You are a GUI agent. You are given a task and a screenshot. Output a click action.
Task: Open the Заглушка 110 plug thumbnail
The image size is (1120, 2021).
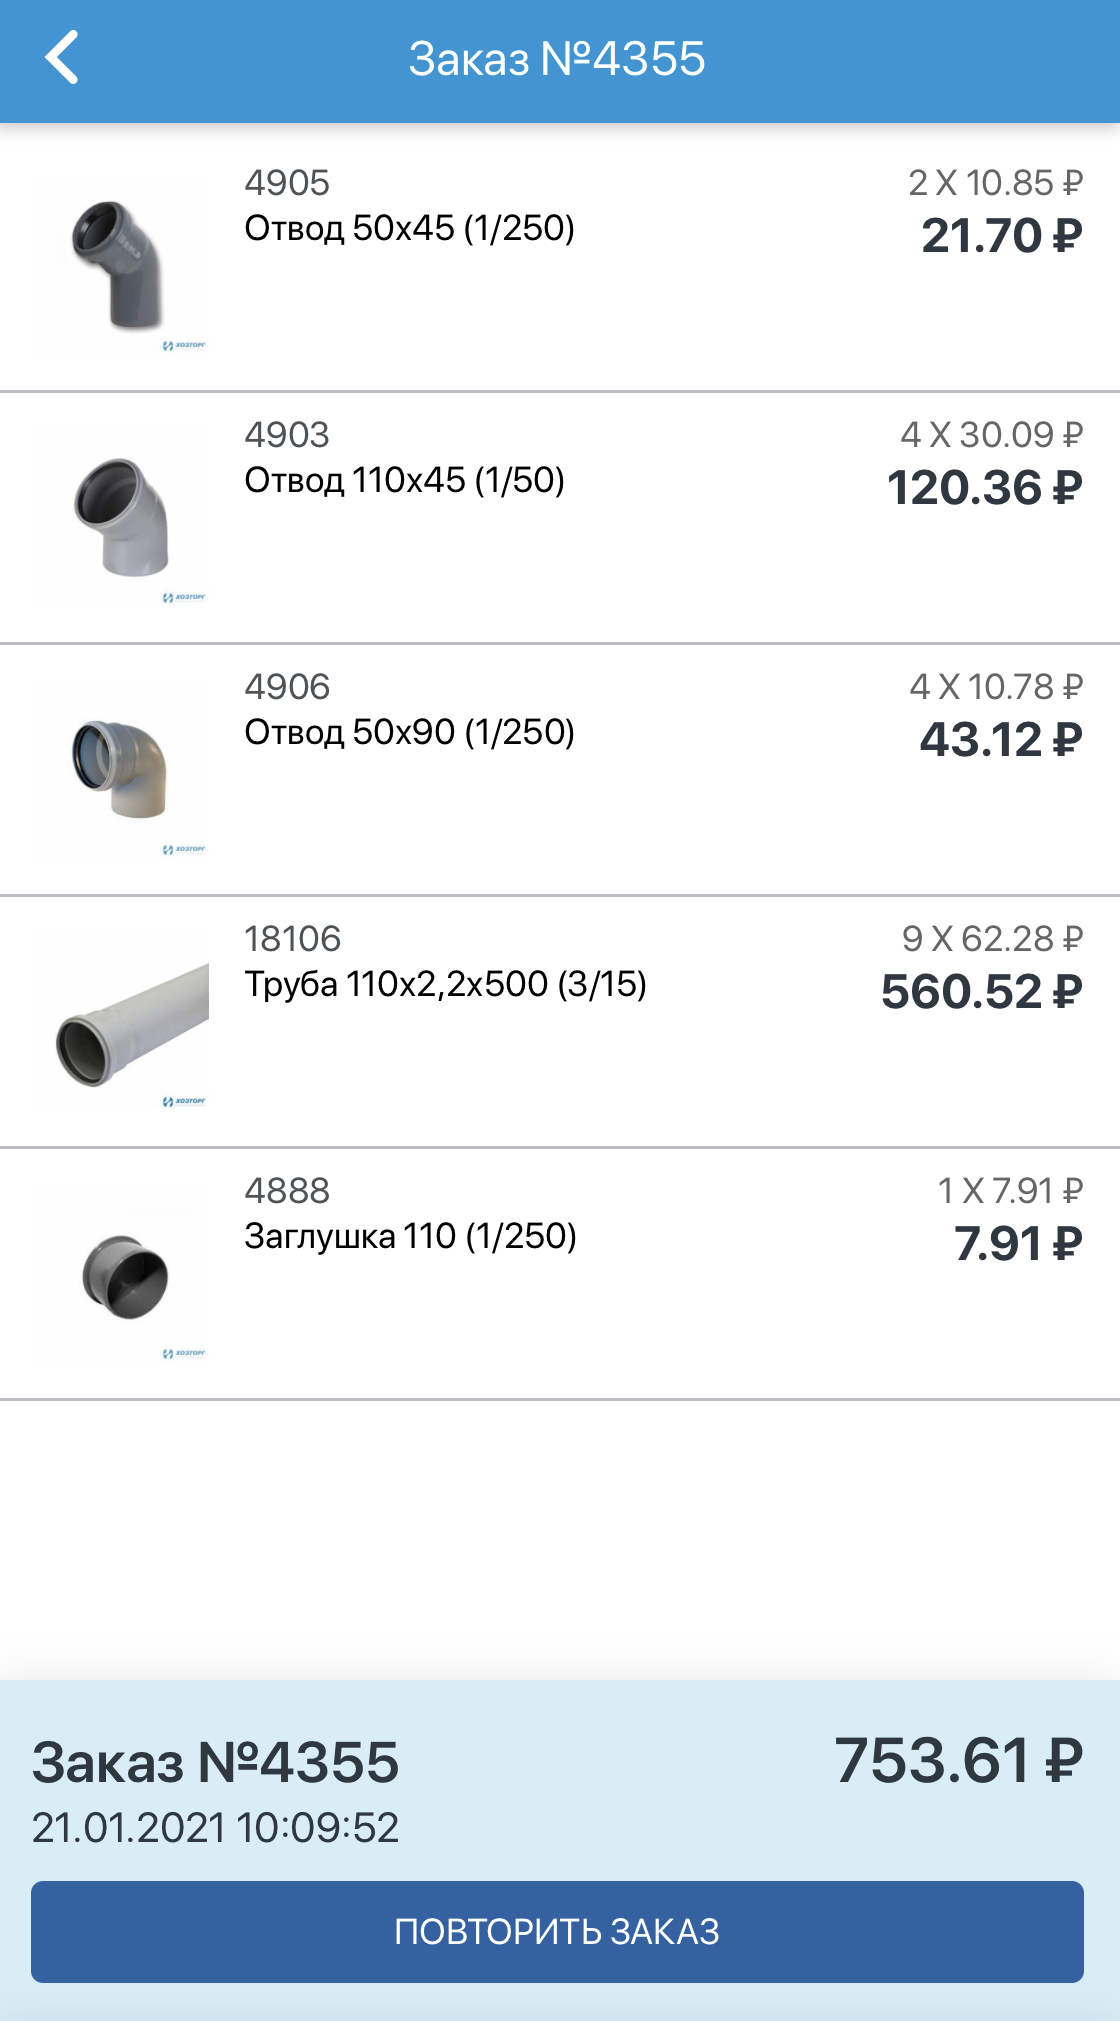(120, 1273)
